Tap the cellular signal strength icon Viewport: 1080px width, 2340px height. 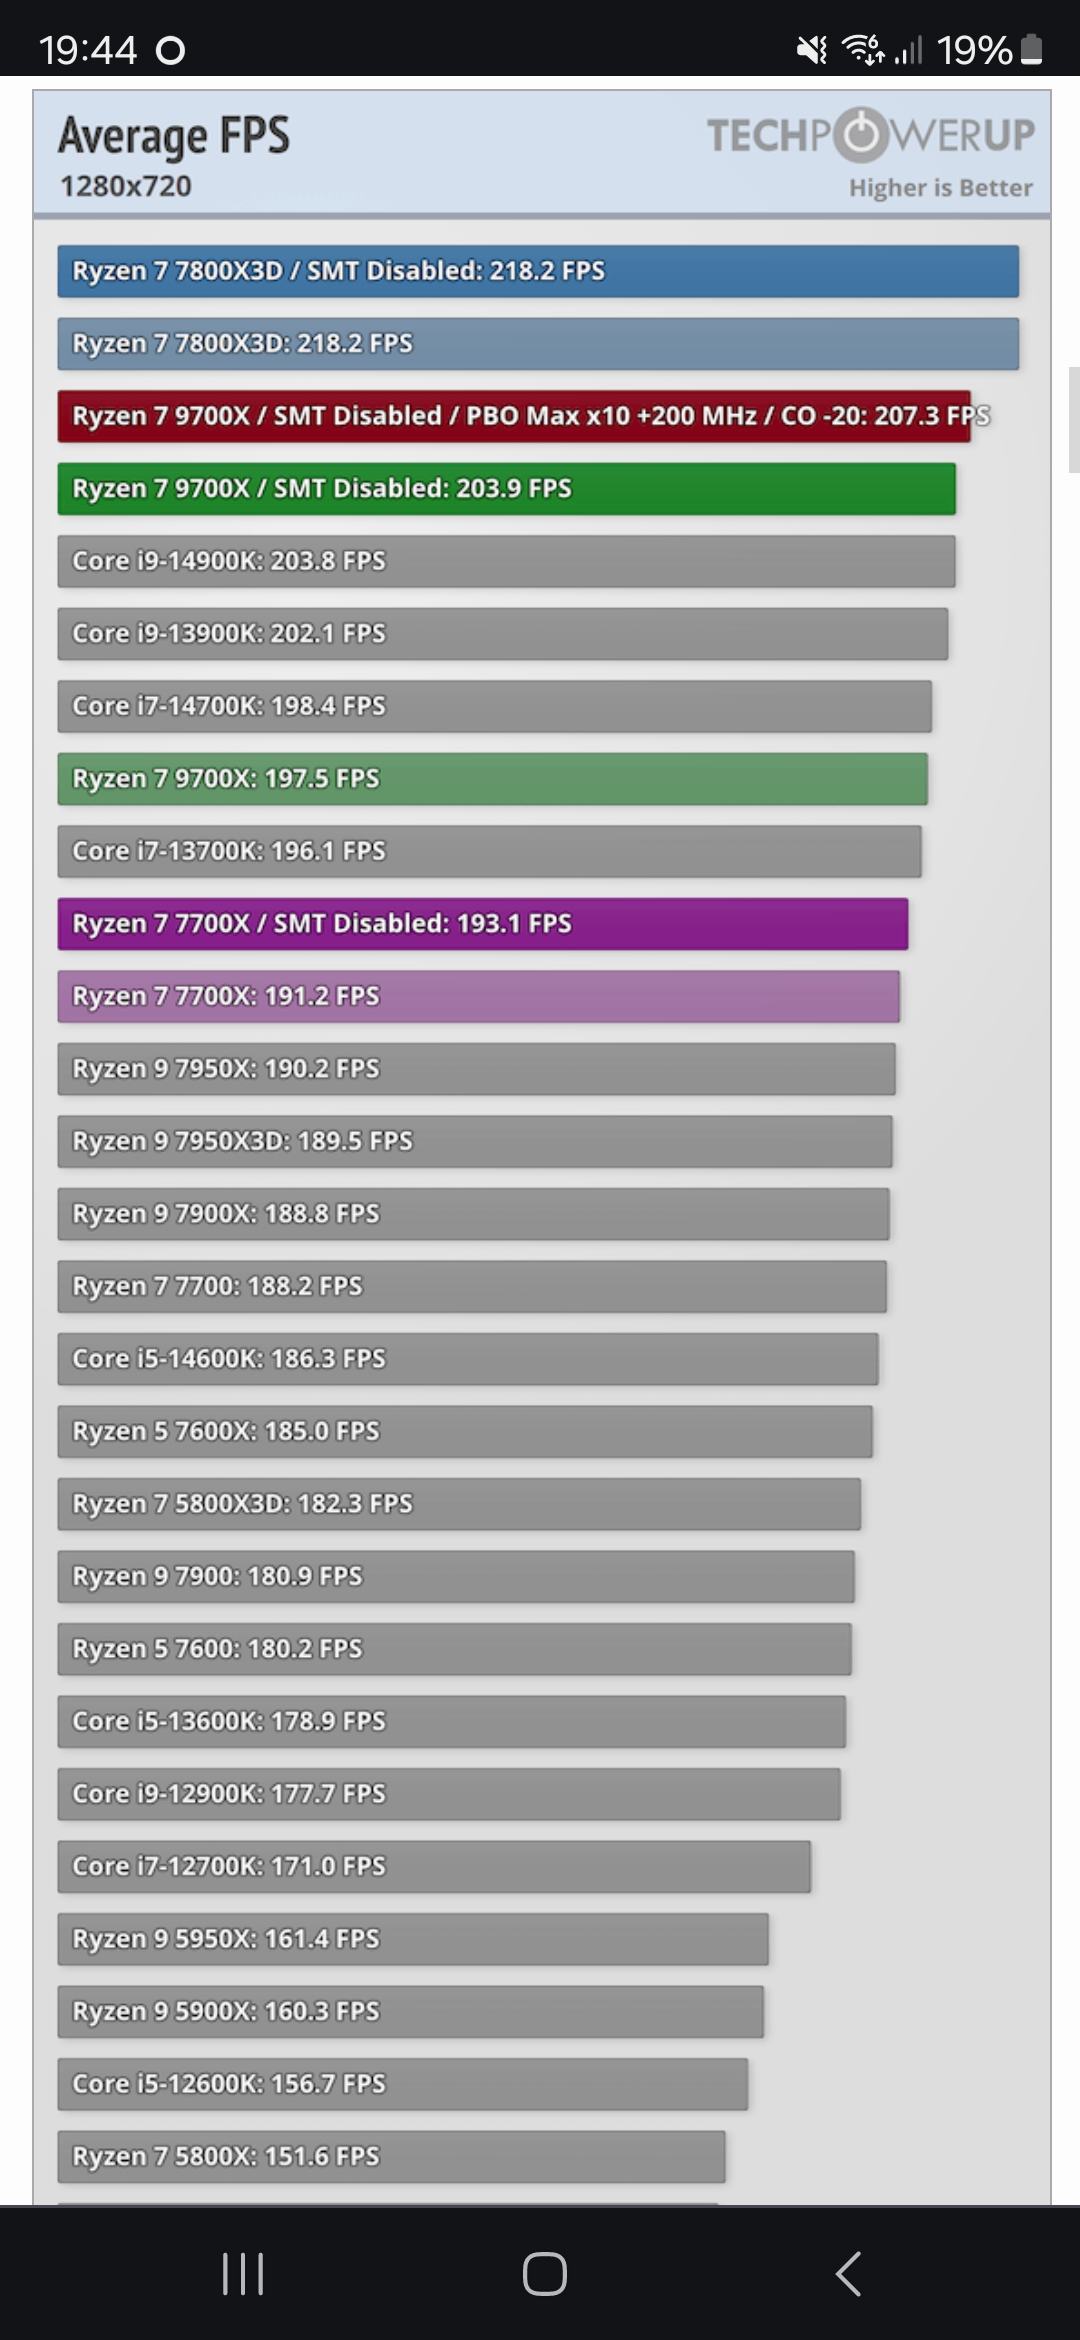908,49
